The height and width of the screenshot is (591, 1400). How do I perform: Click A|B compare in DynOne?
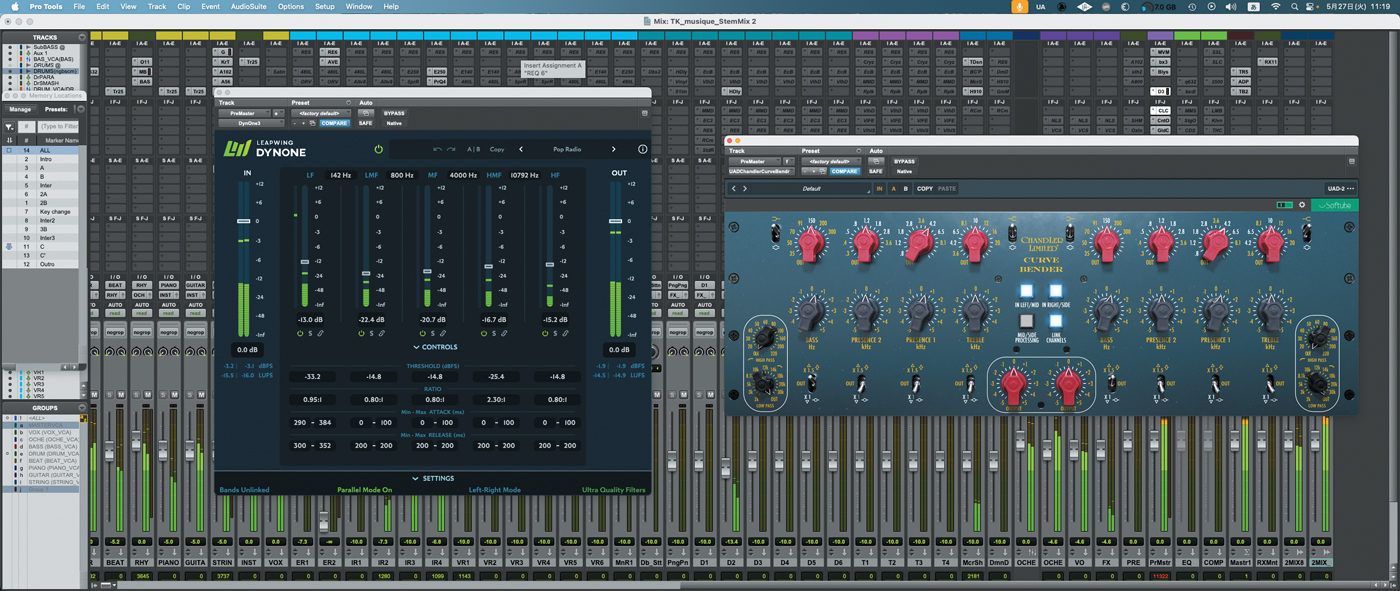click(473, 149)
